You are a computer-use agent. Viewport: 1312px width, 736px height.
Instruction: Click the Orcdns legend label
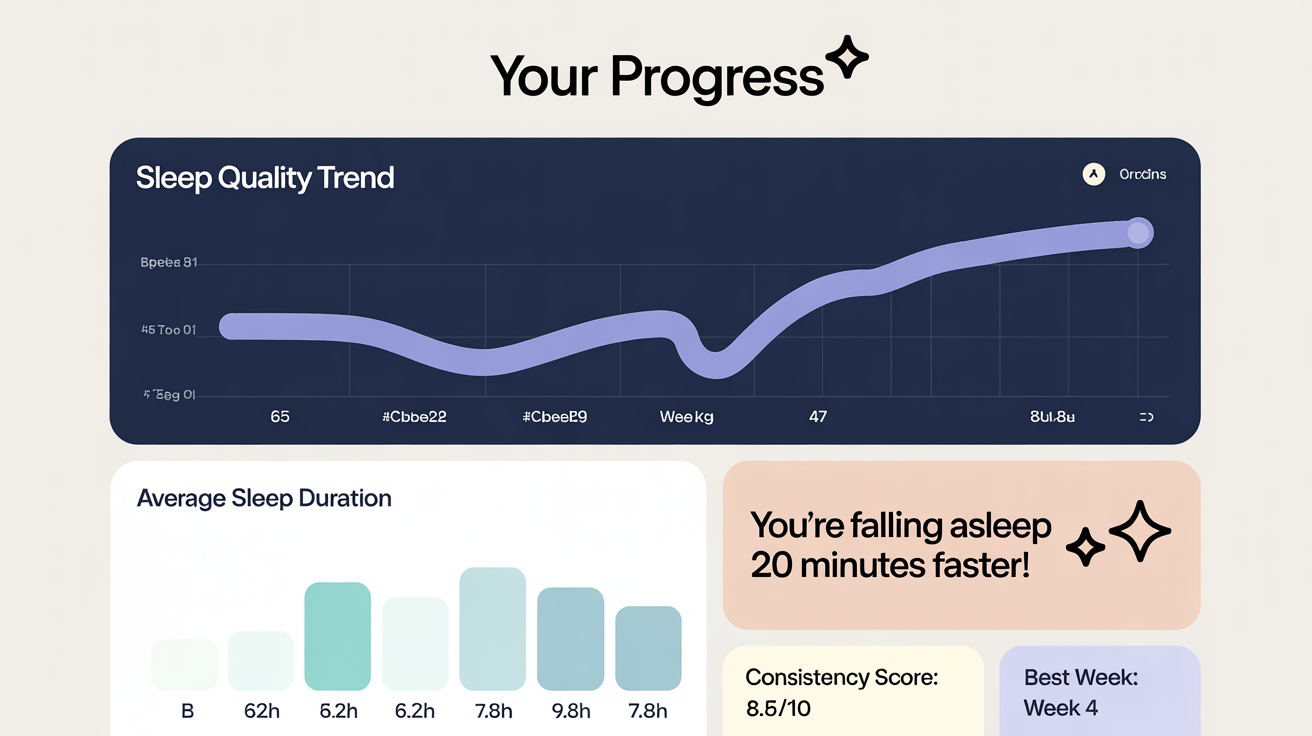1142,174
